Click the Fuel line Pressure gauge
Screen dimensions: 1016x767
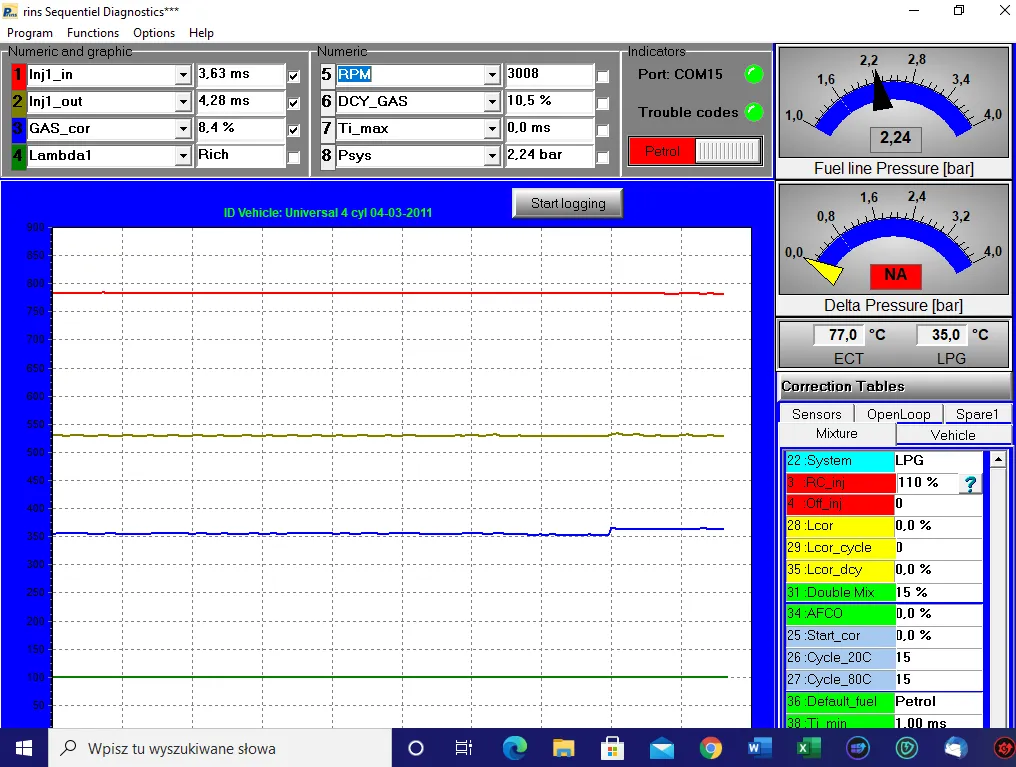(x=894, y=102)
